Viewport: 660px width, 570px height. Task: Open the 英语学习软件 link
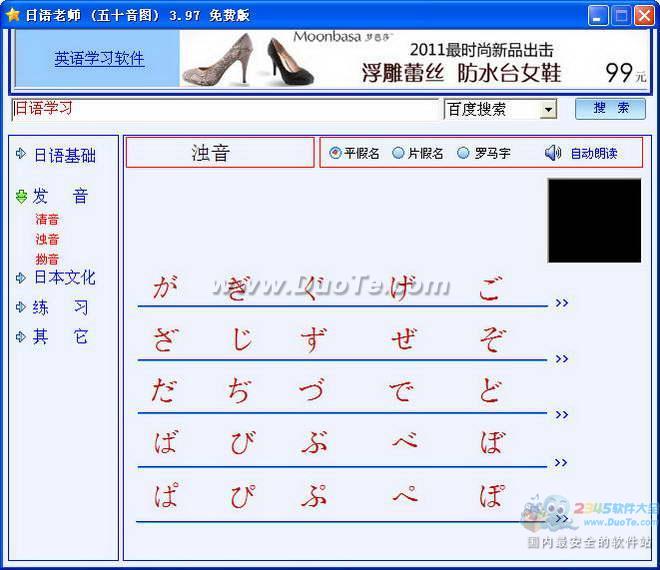point(99,59)
